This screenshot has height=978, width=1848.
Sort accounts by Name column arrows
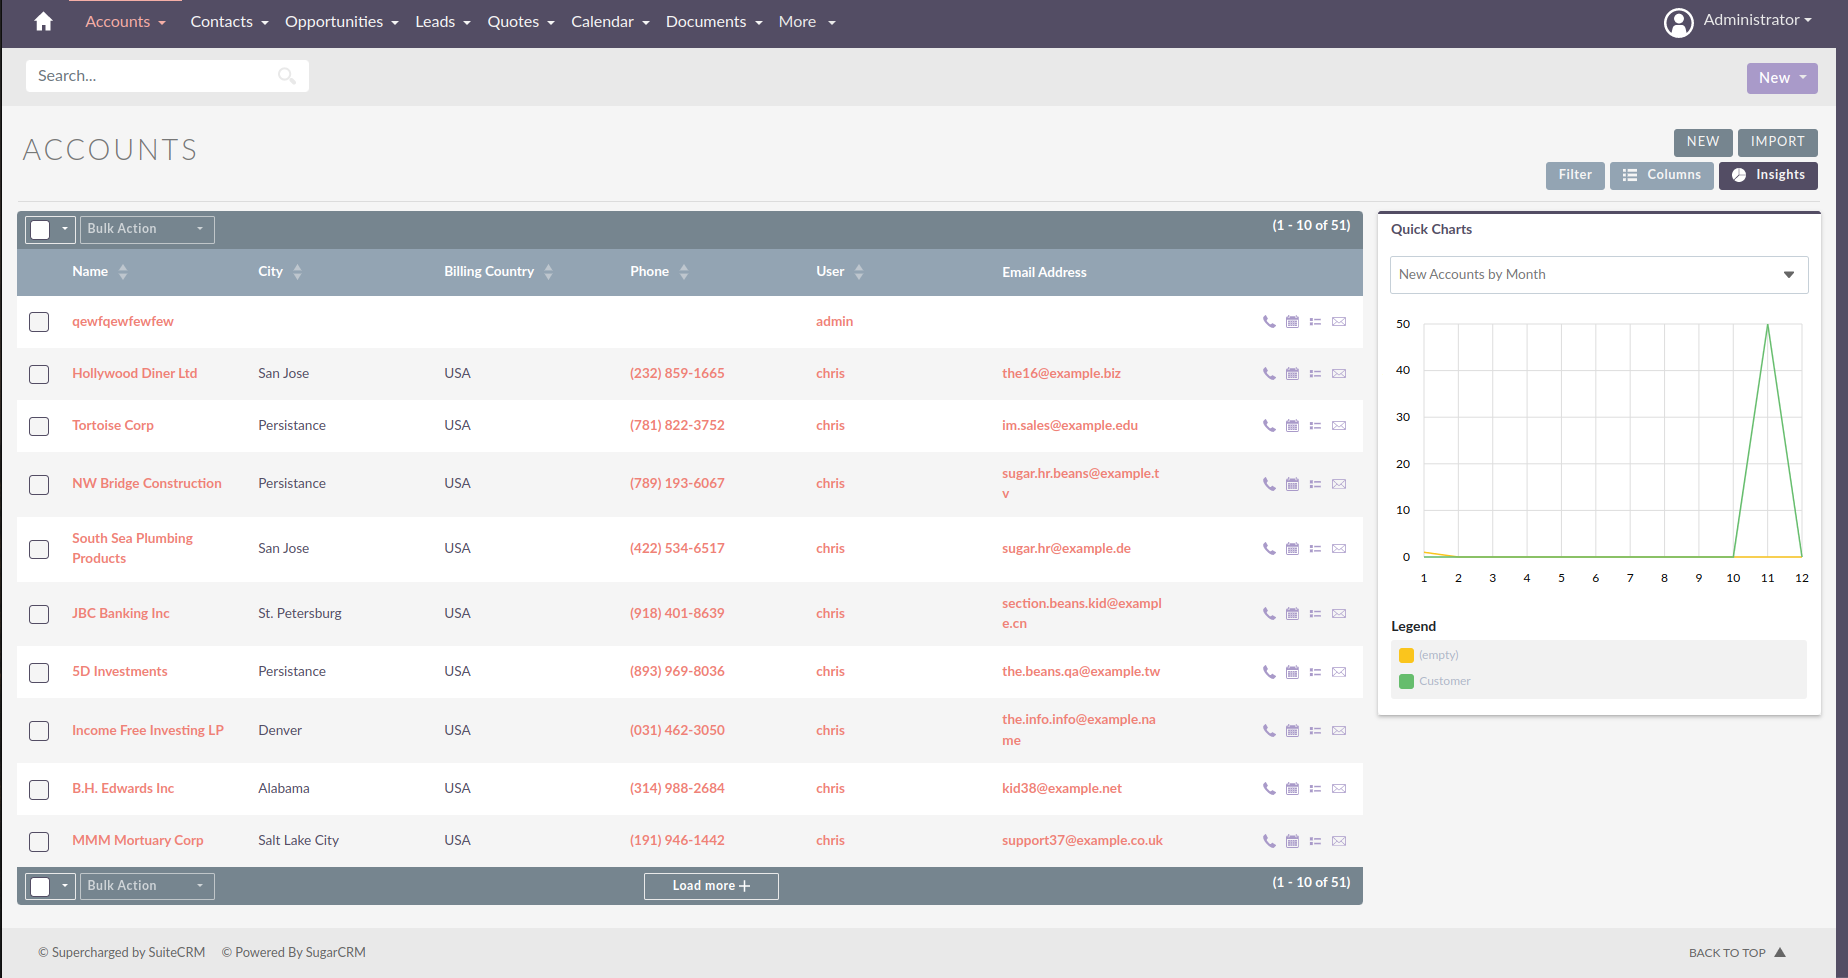[x=123, y=272]
